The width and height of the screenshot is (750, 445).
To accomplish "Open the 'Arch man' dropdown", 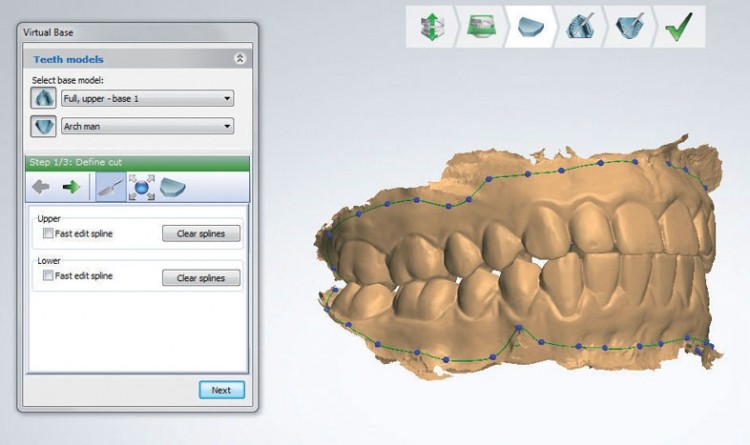I will 147,126.
